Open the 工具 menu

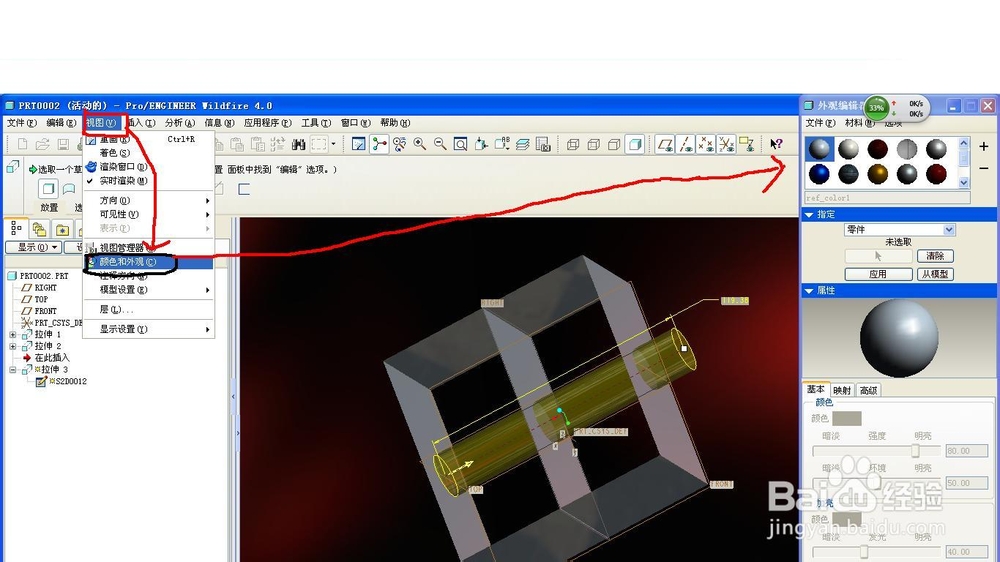coord(316,122)
